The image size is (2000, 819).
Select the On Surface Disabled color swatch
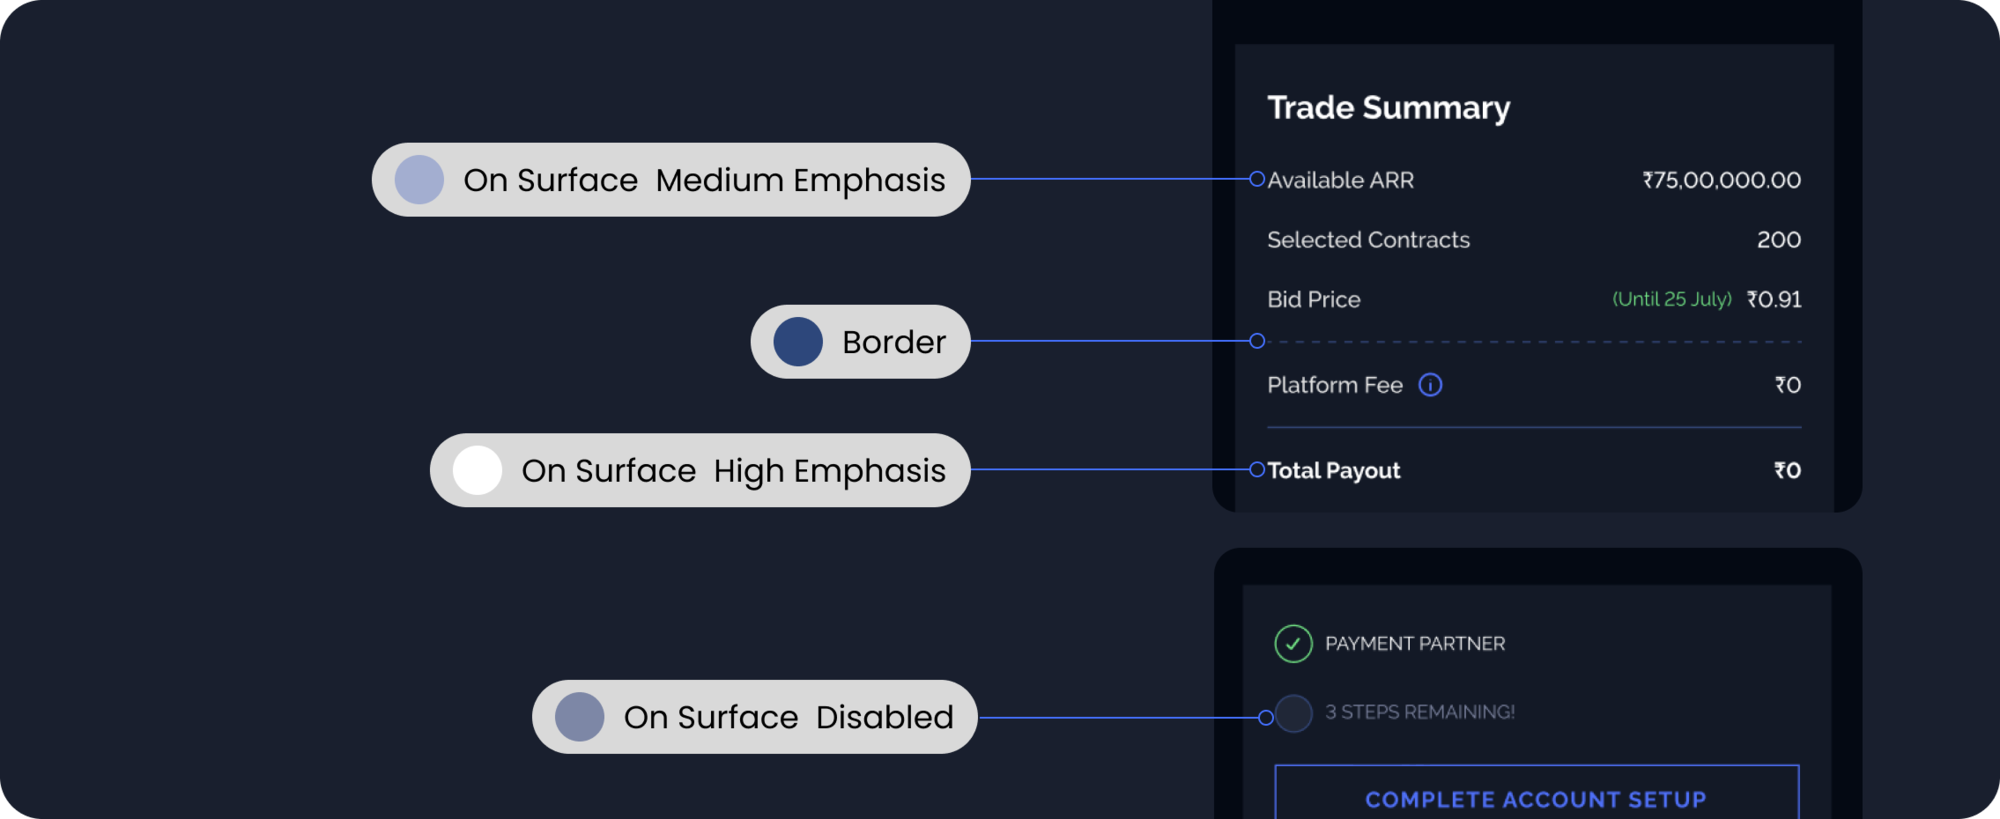point(580,717)
